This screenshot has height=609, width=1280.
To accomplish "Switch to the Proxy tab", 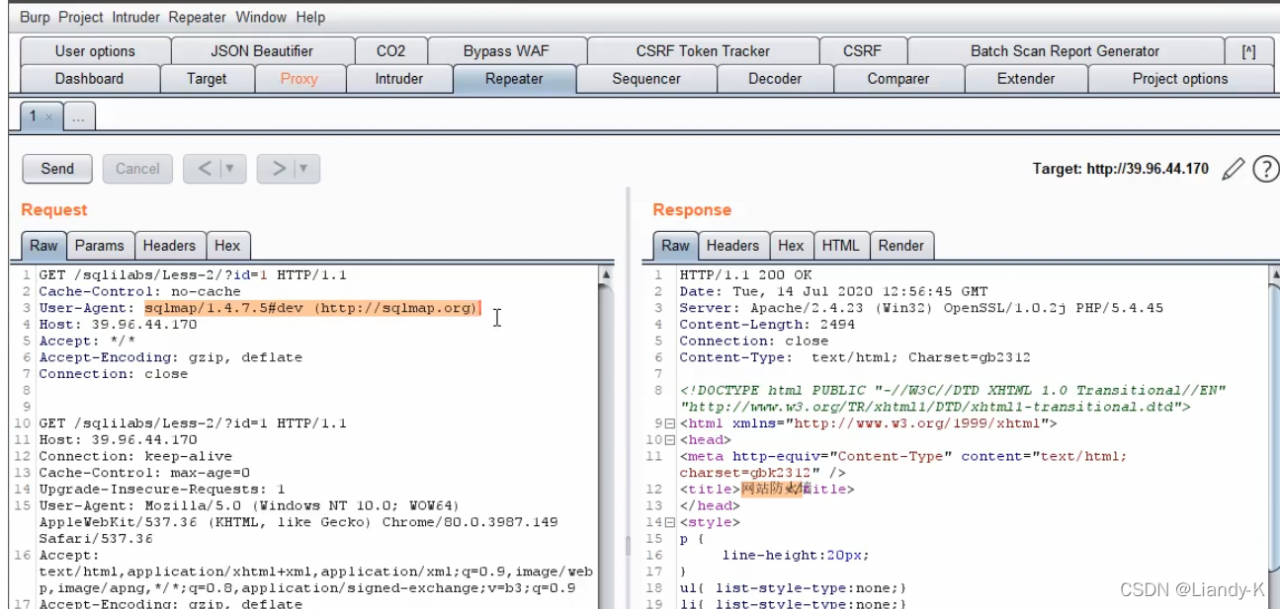I will point(299,79).
